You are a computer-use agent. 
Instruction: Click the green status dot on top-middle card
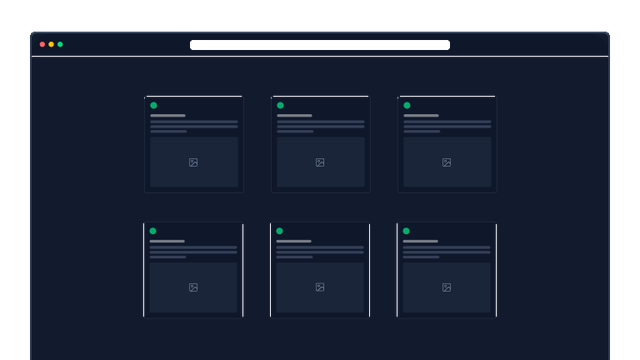click(280, 105)
